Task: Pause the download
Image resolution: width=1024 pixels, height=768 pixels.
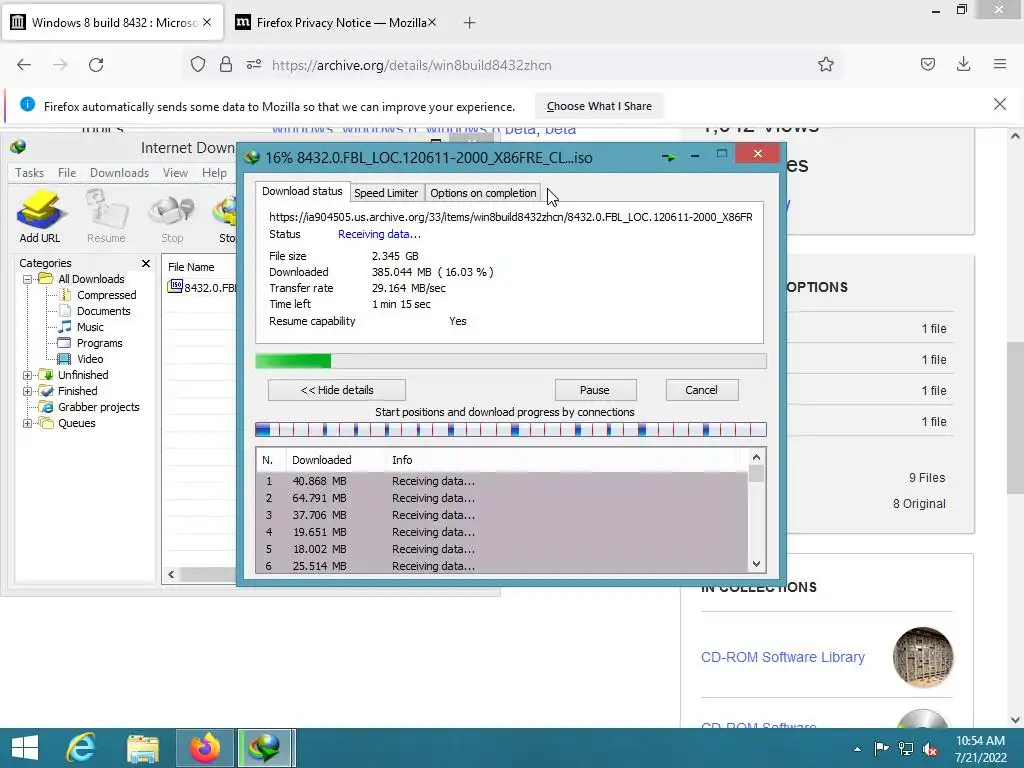Action: 594,390
